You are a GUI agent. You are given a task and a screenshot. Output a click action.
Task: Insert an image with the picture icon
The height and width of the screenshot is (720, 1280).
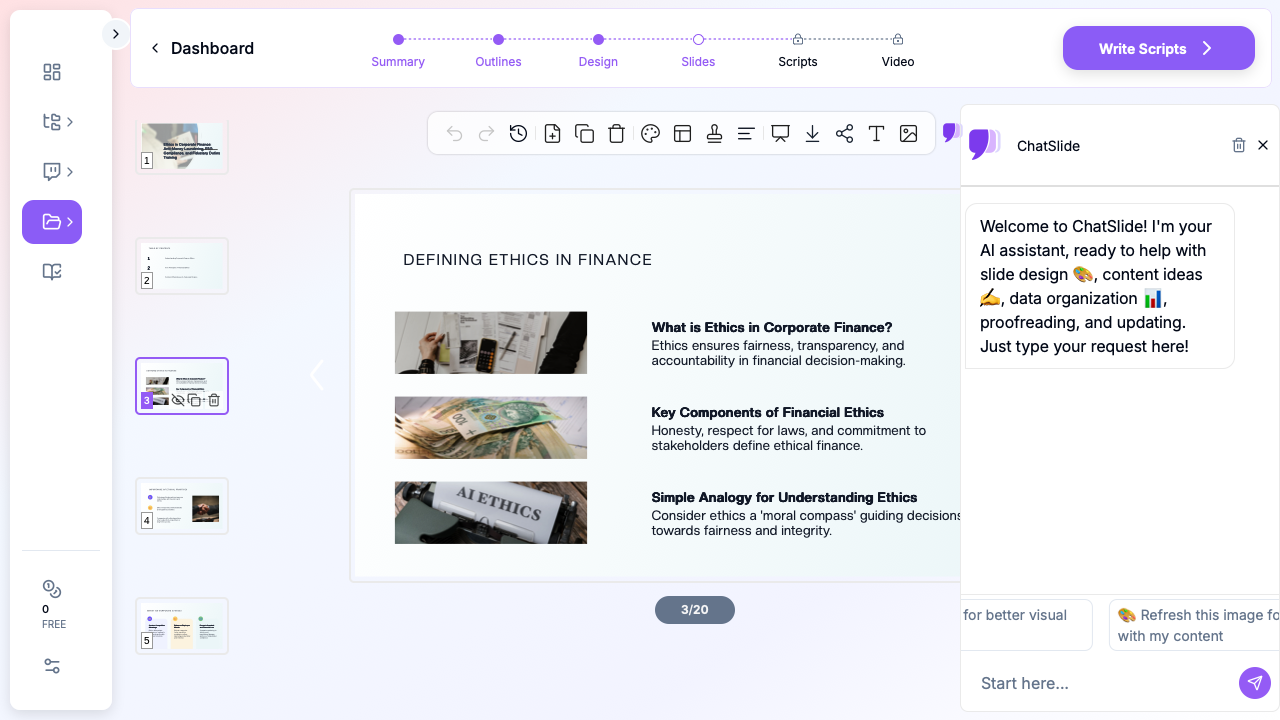[x=908, y=134]
